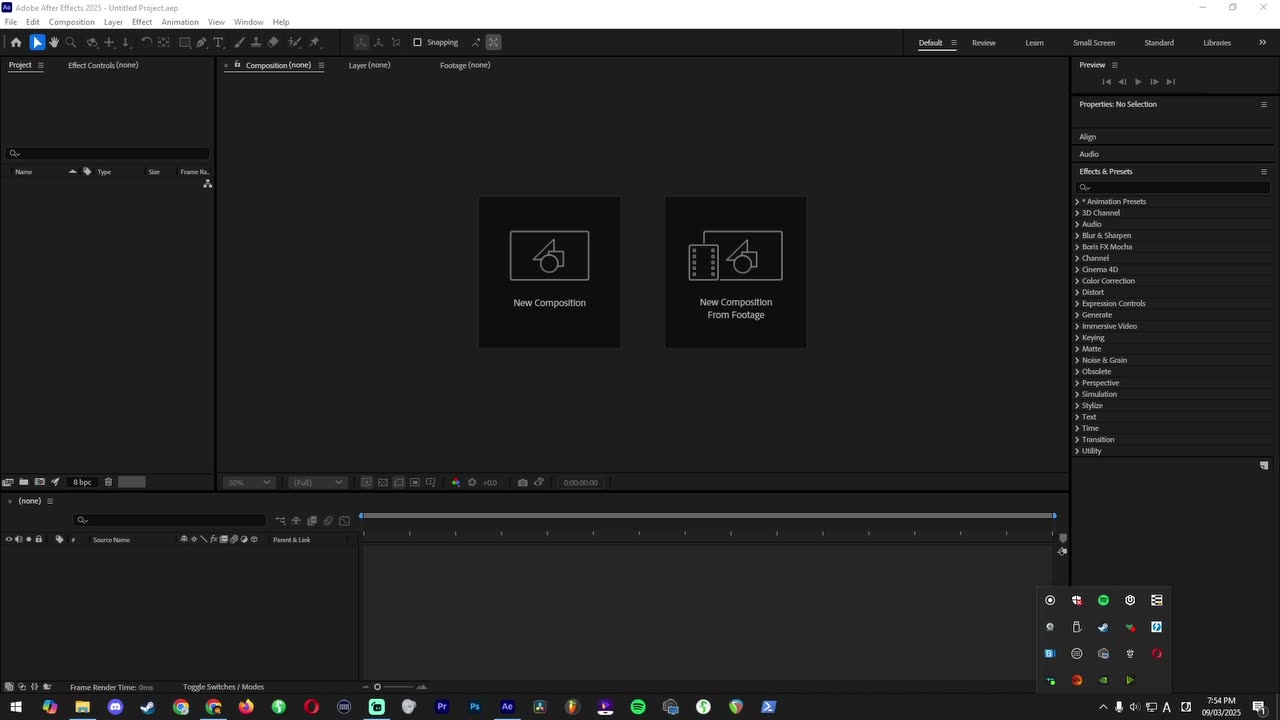1280x720 pixels.
Task: Select the Brush tool
Action: [x=240, y=42]
